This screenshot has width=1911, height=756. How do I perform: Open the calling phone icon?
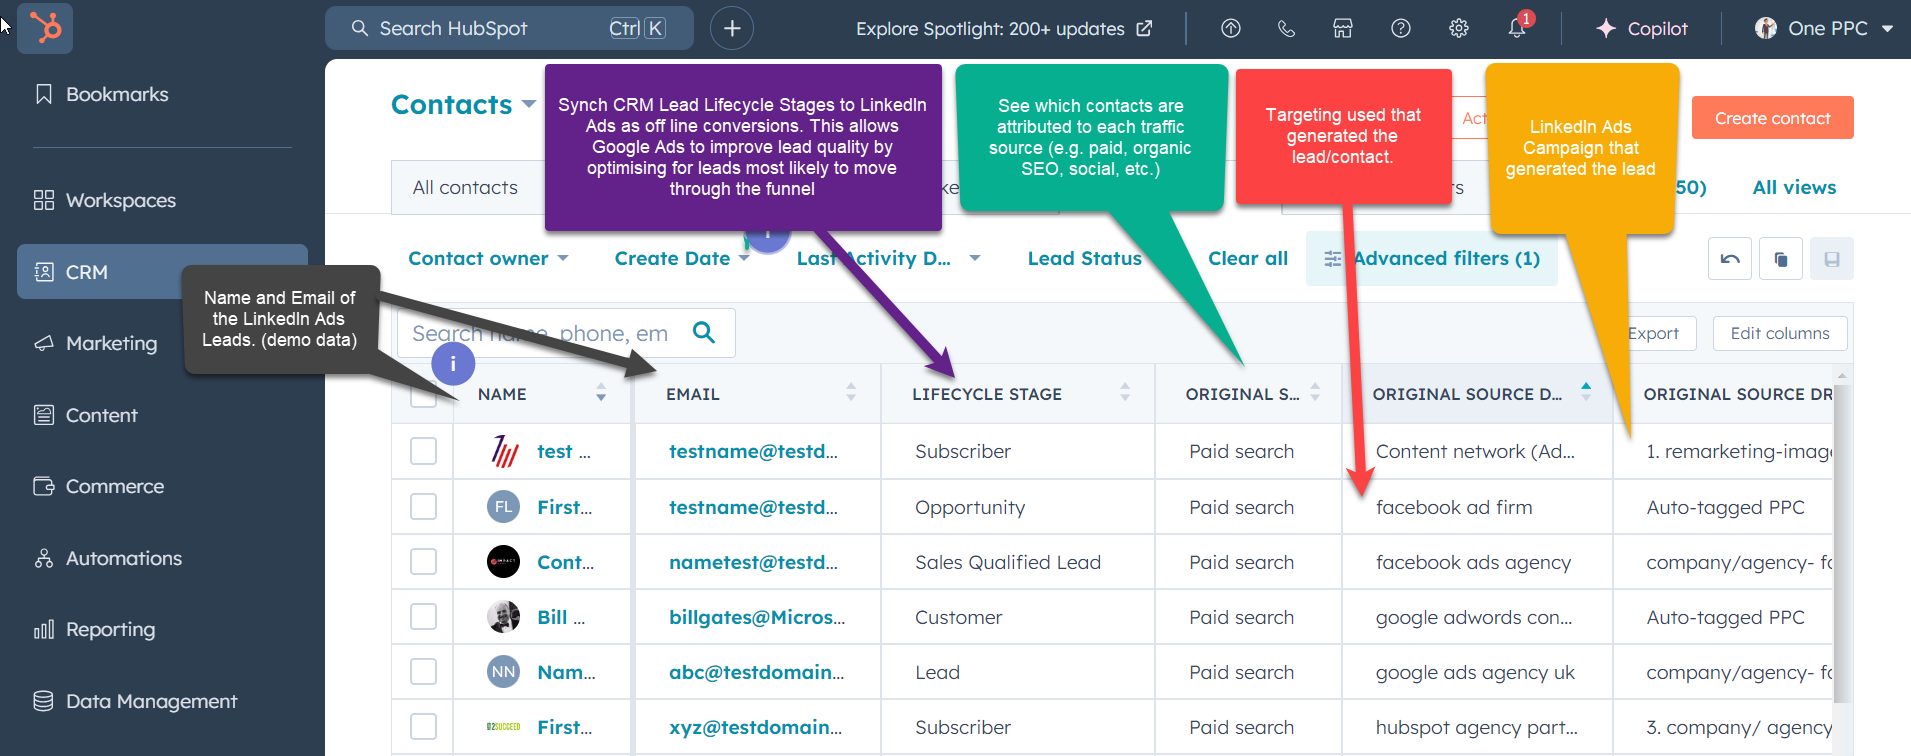click(x=1287, y=28)
